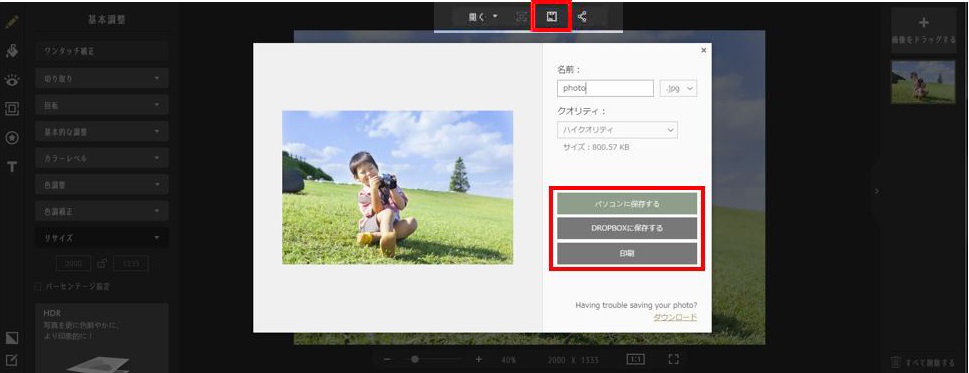Expand the カラーレベル panel
This screenshot has width=969, height=373.
tap(102, 159)
